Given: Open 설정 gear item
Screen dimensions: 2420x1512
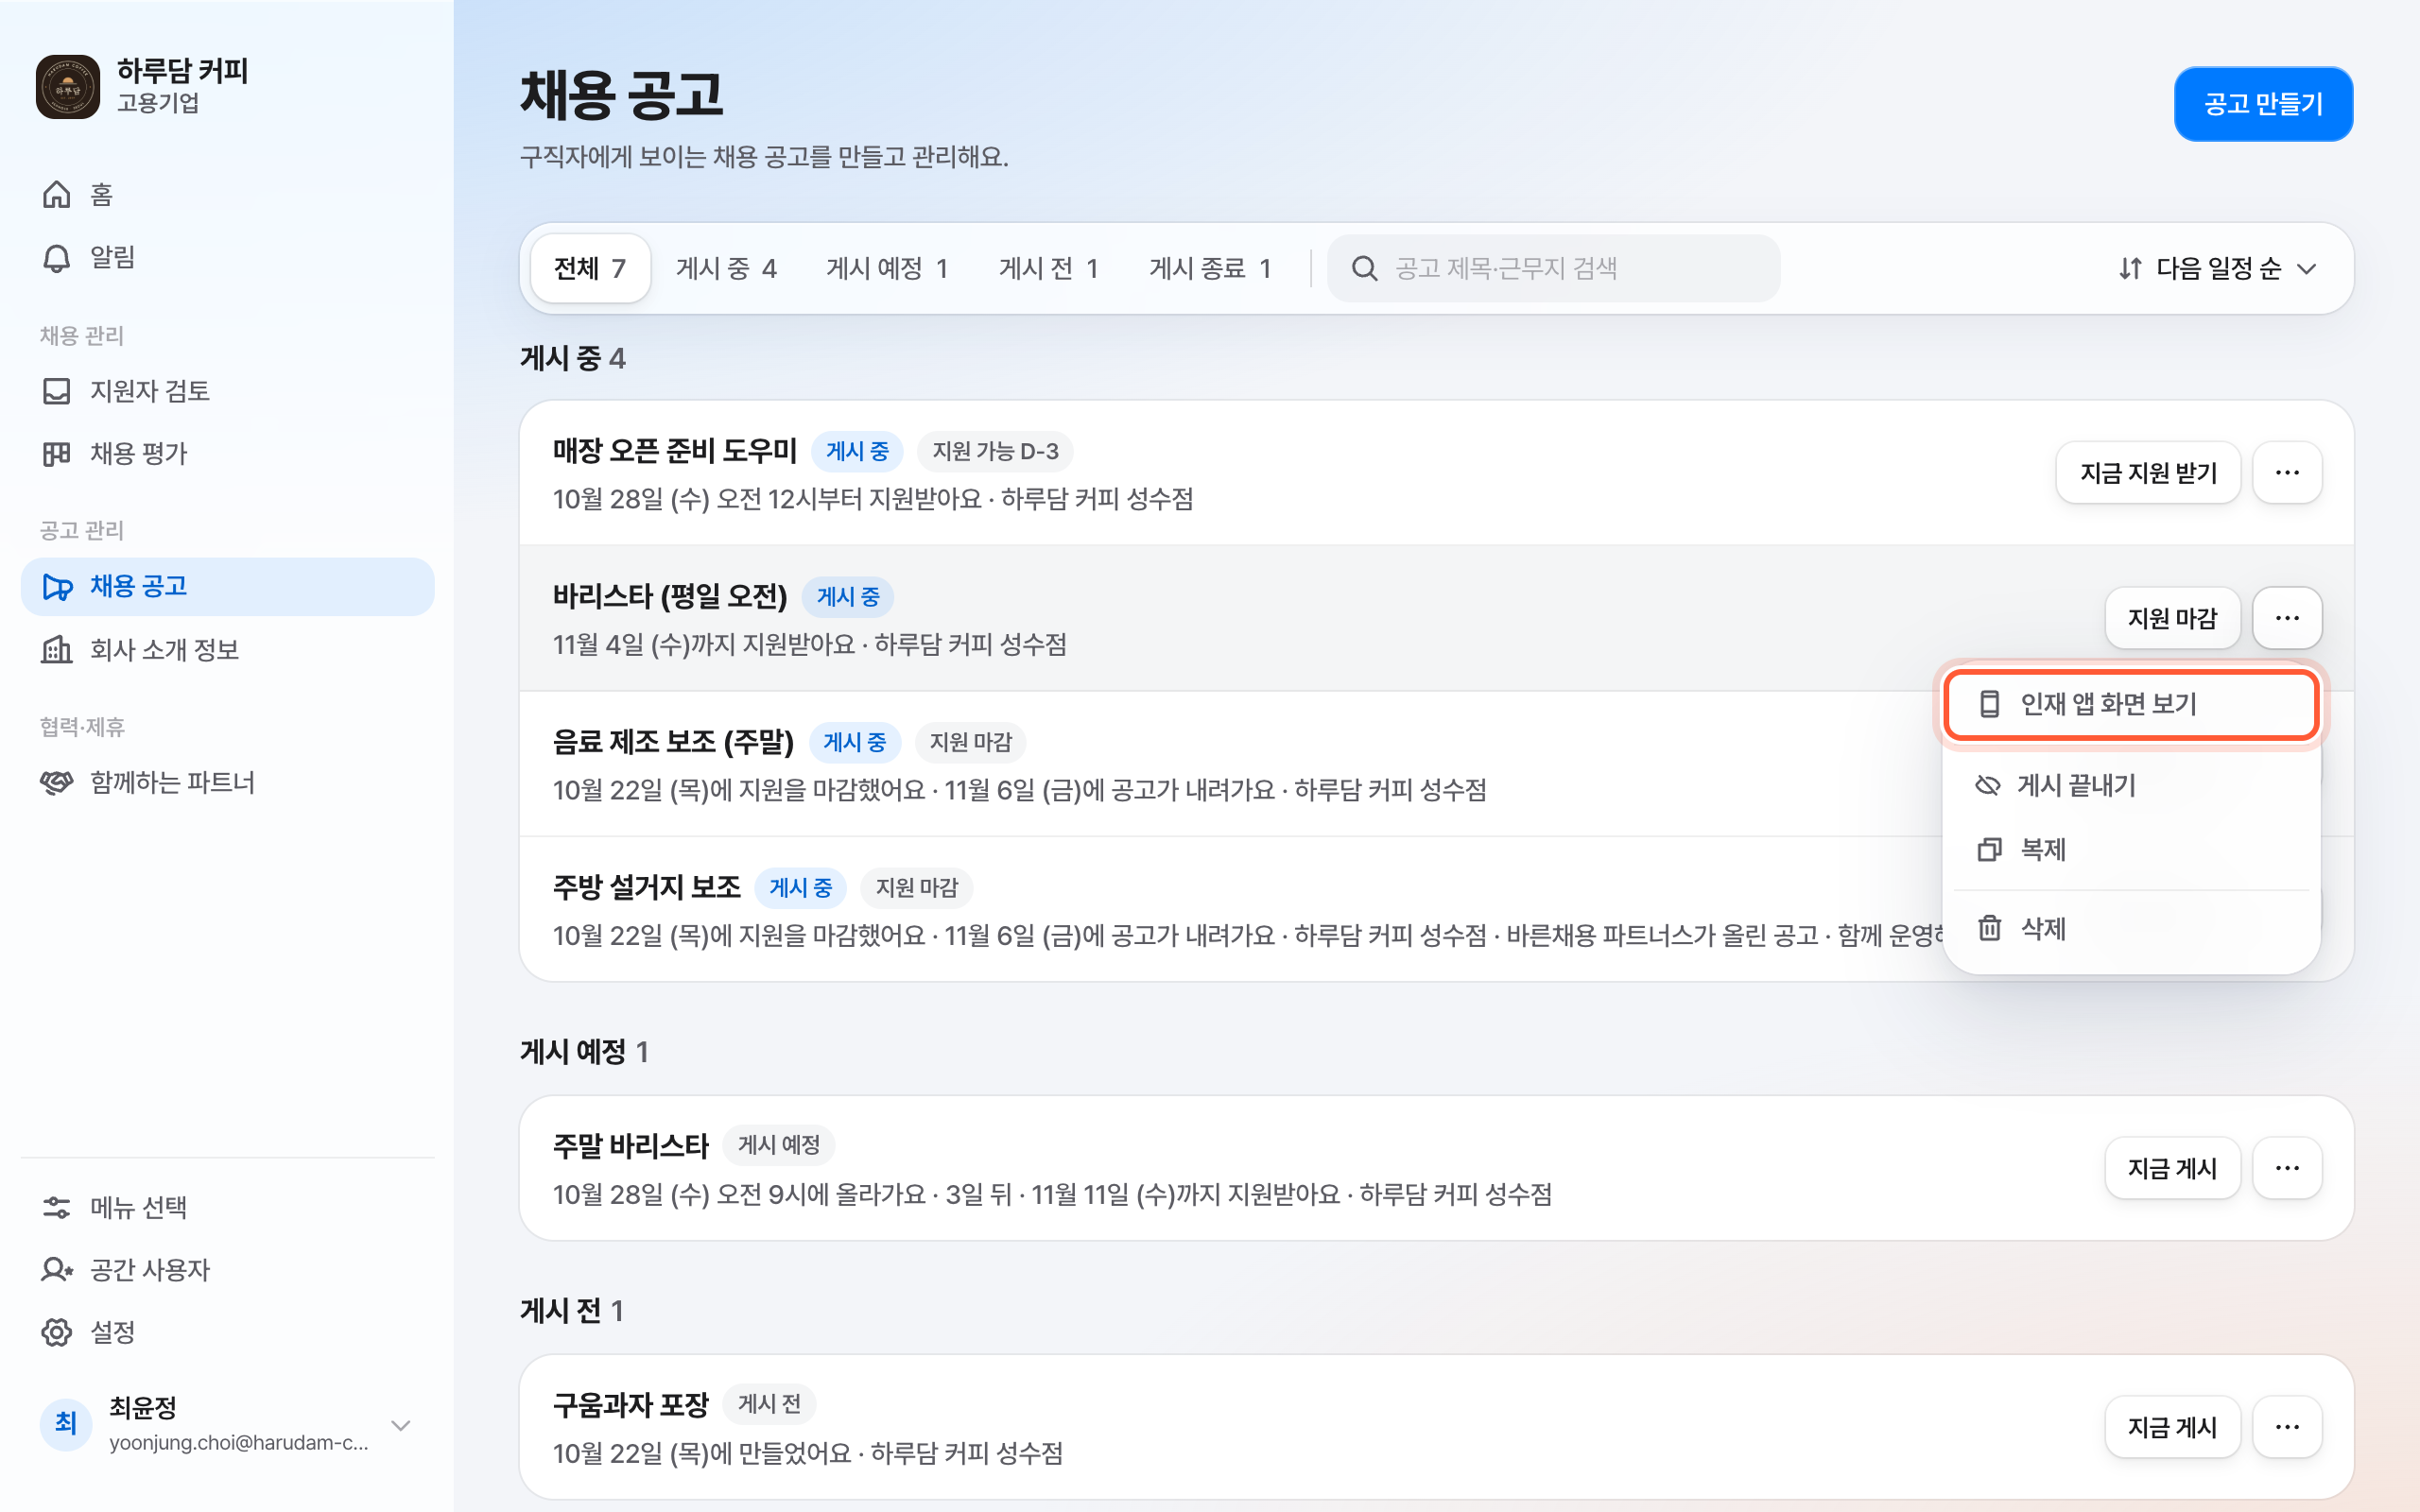Looking at the screenshot, I should pyautogui.click(x=227, y=1332).
